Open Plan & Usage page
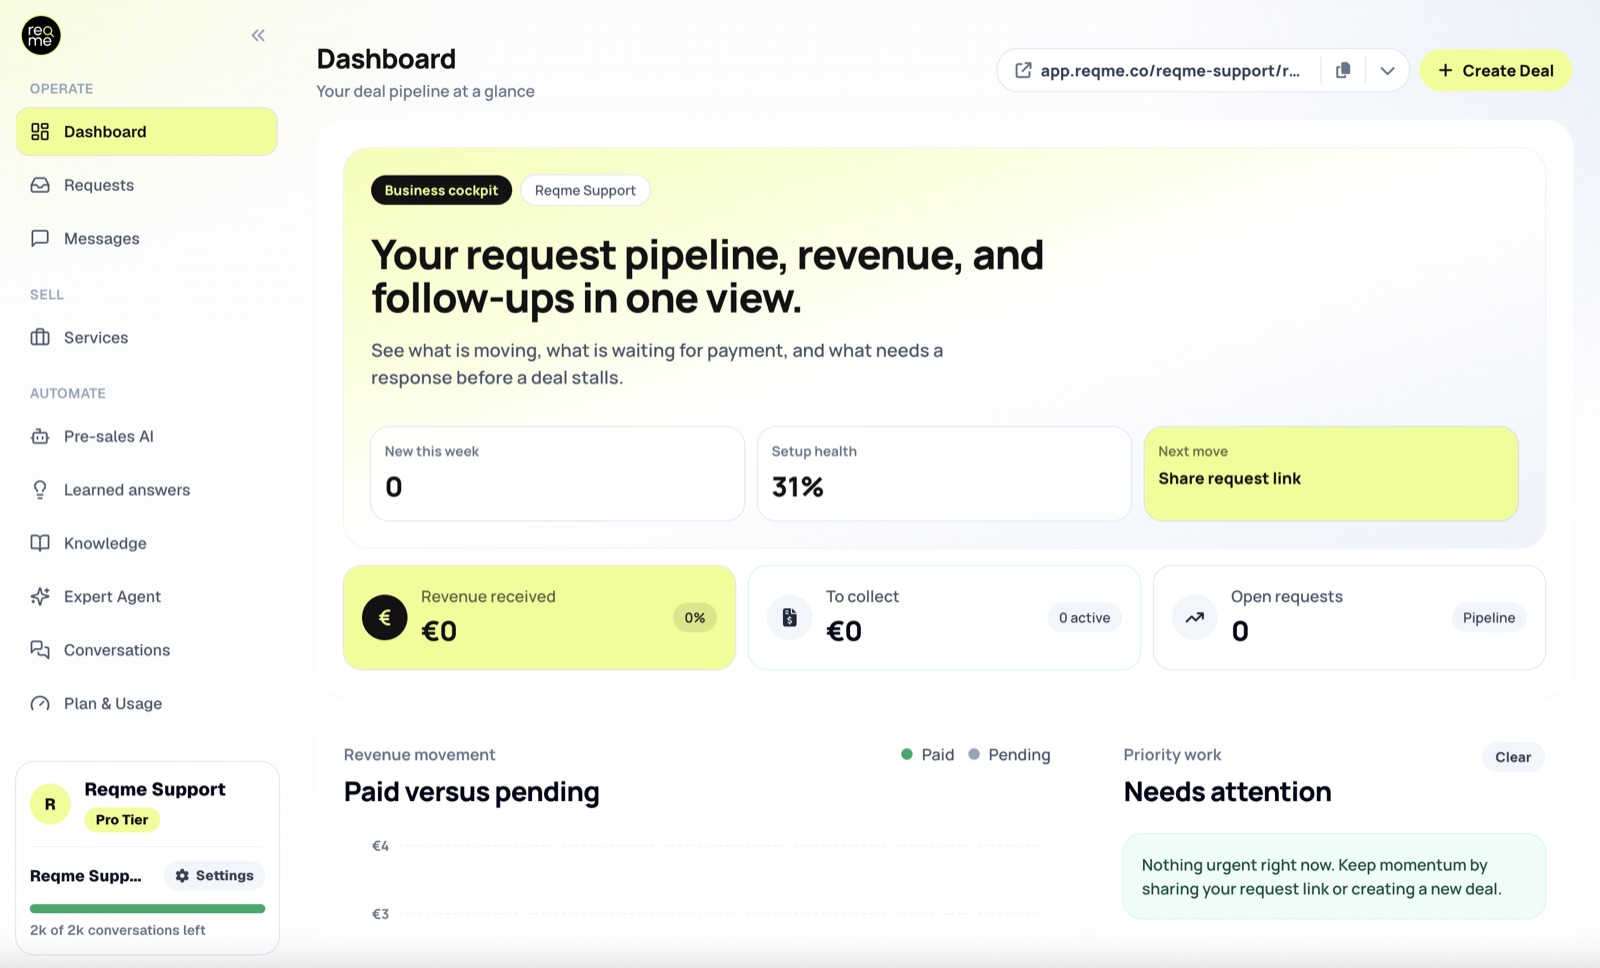 (147, 703)
